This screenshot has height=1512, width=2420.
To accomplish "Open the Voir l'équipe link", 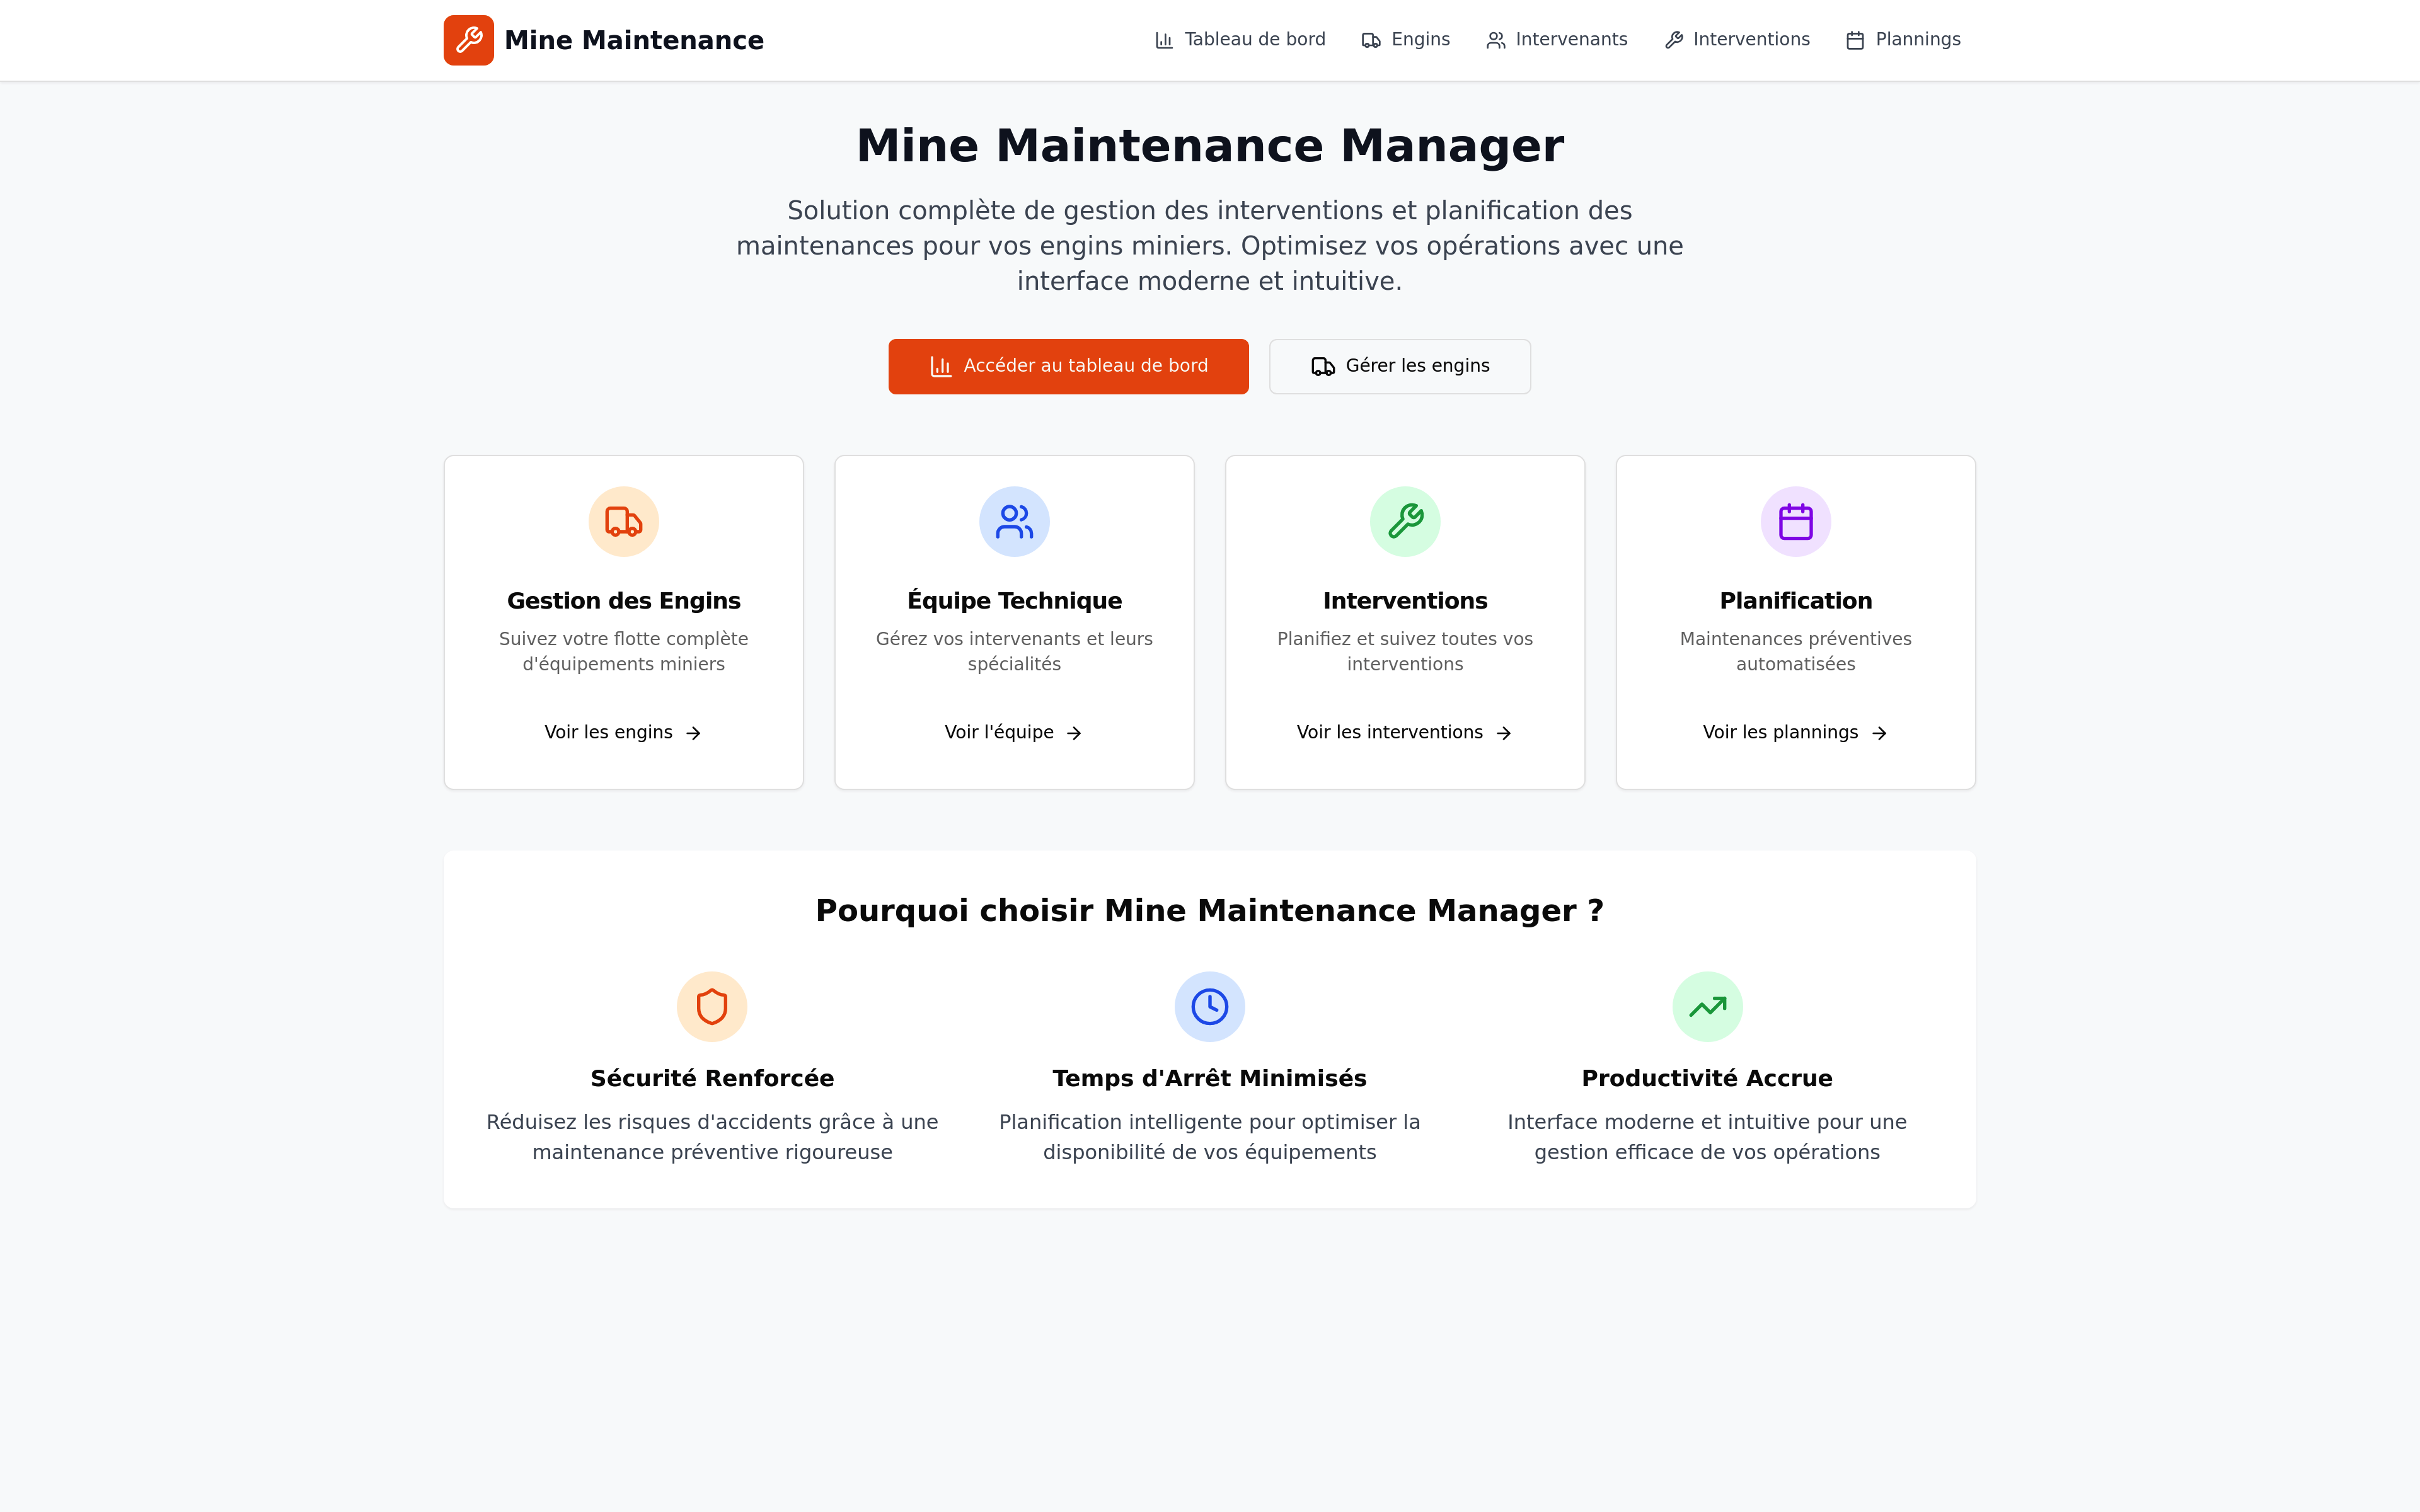I will pyautogui.click(x=1013, y=732).
